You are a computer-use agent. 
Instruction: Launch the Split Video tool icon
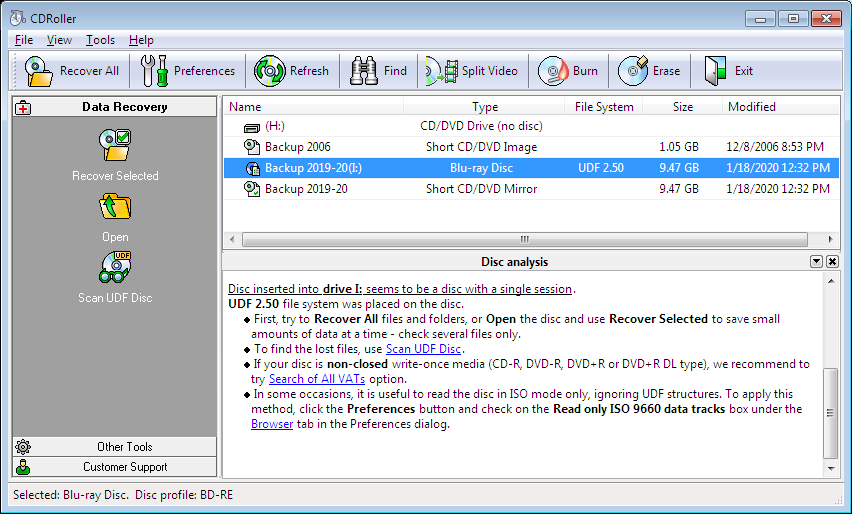coord(442,71)
